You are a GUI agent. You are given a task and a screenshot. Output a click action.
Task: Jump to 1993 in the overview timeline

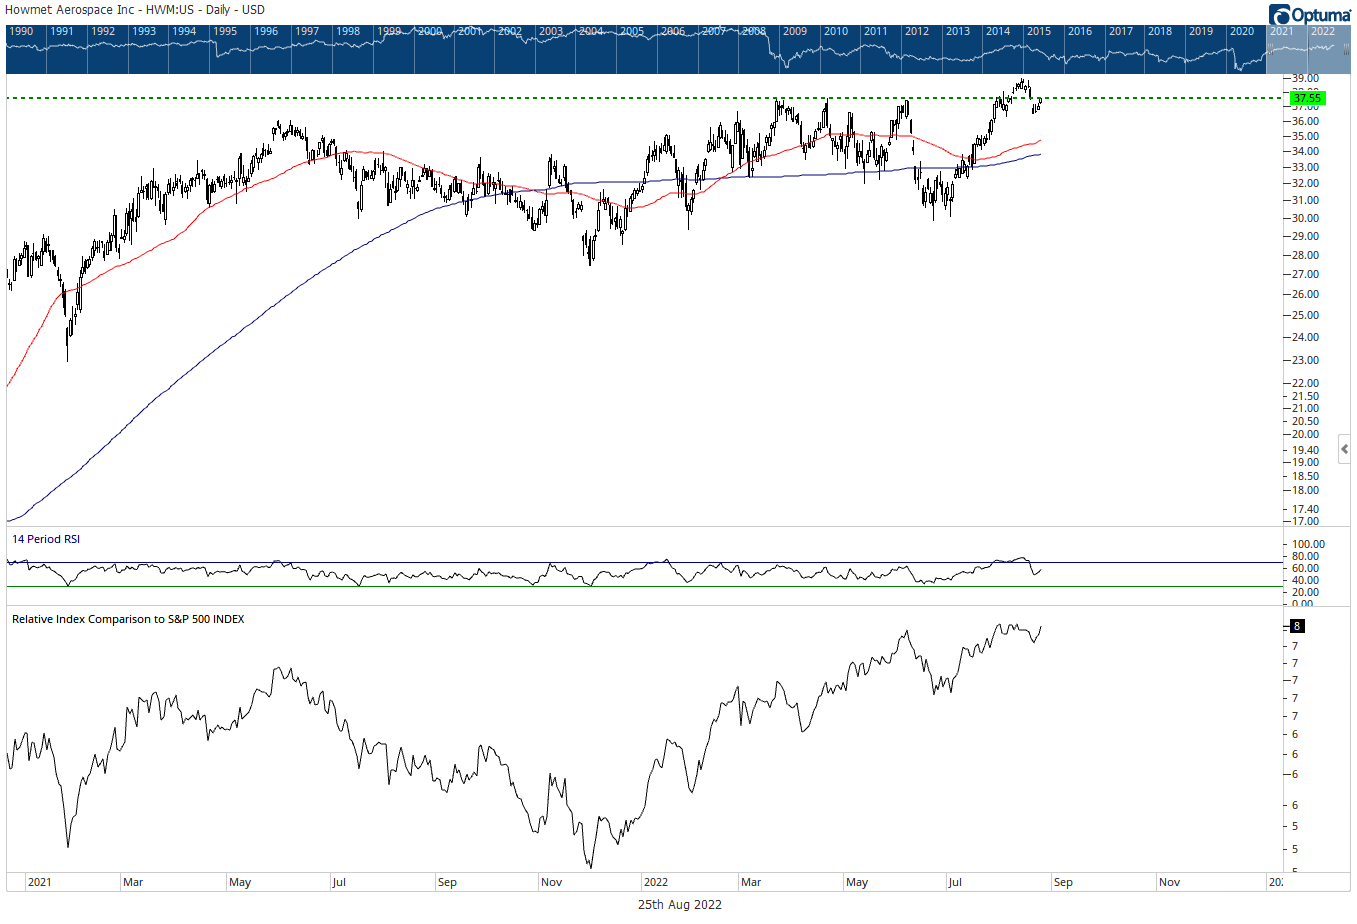tap(144, 31)
